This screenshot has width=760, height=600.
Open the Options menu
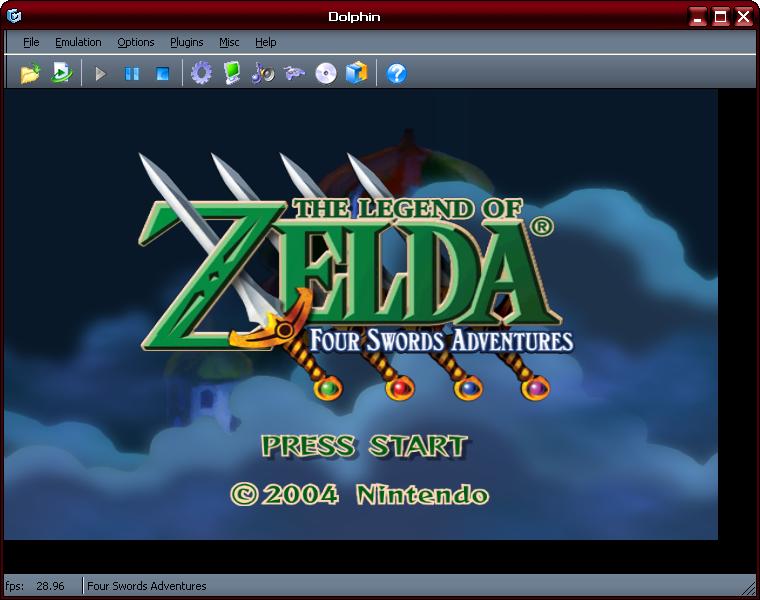[136, 42]
